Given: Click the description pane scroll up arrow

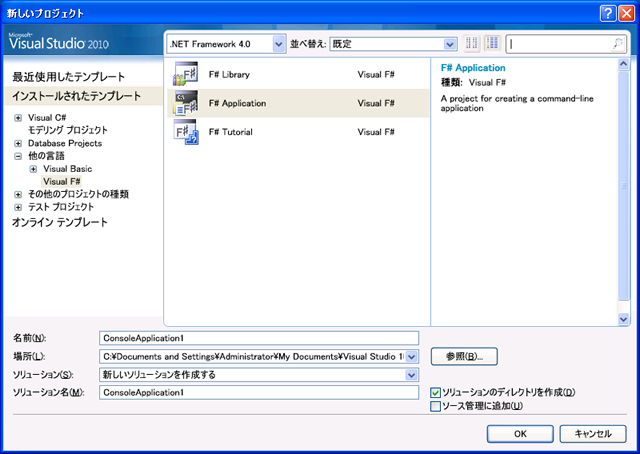Looking at the screenshot, I should pos(623,64).
